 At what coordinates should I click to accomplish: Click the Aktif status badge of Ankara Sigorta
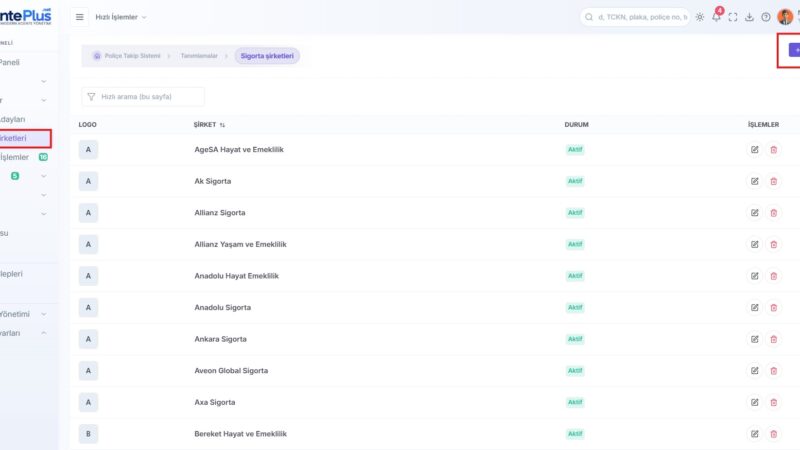(x=575, y=339)
